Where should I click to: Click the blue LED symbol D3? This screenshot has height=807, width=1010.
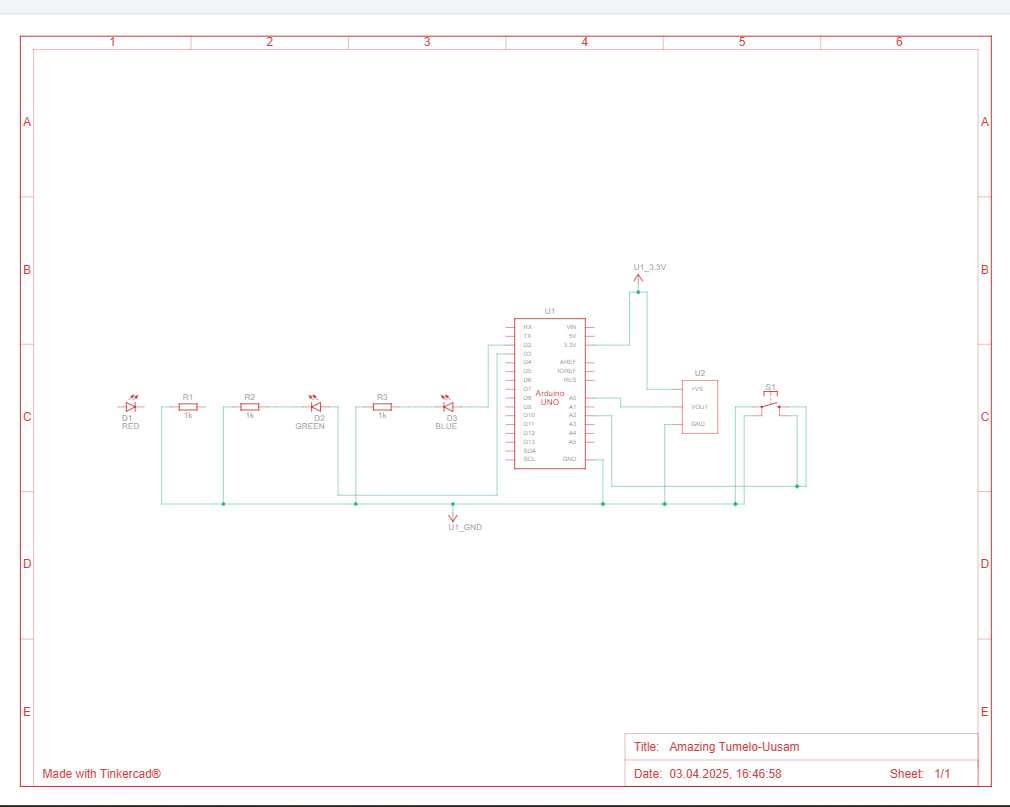click(448, 407)
